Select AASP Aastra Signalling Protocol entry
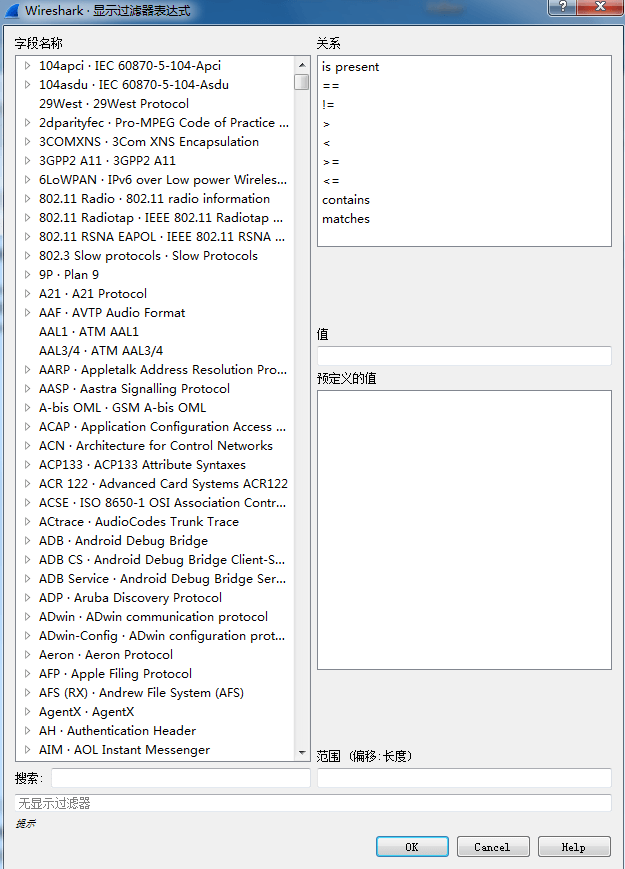 (134, 389)
